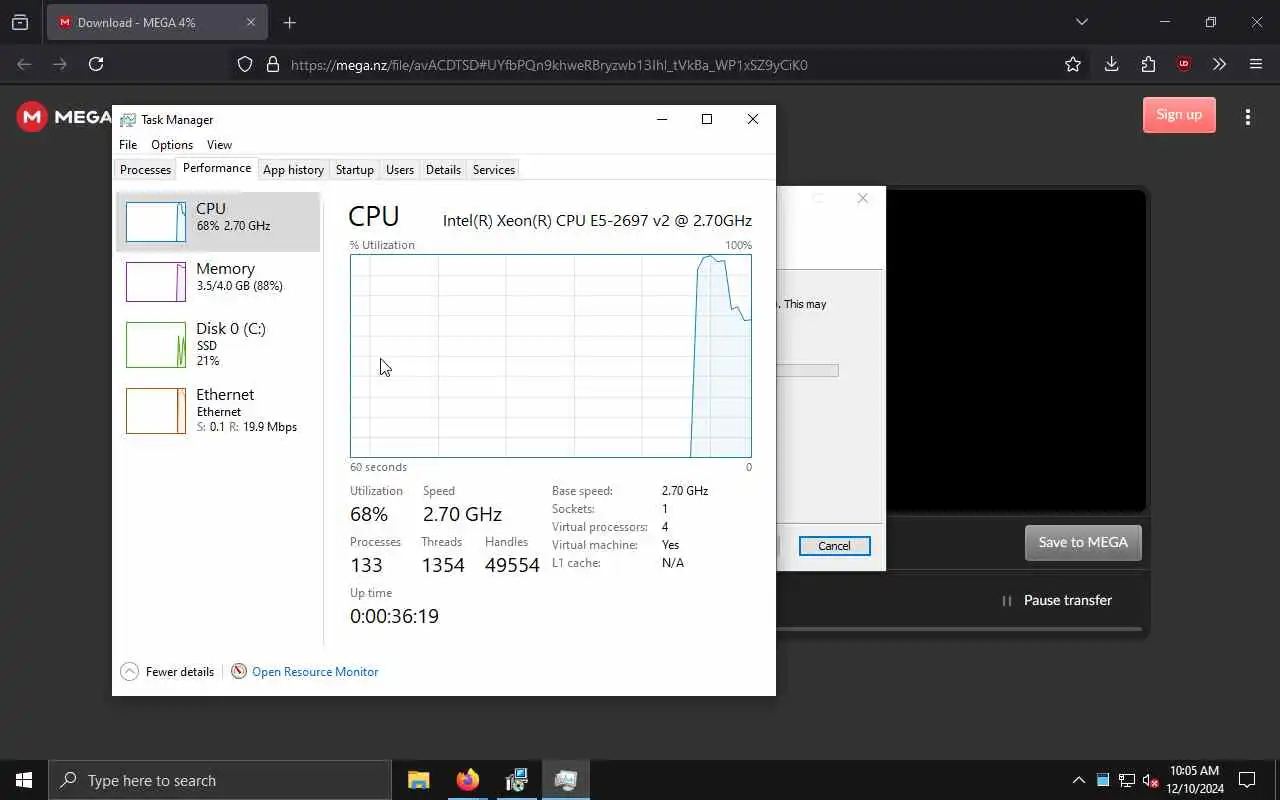Click the Utilization value 68%
Image resolution: width=1280 pixels, height=800 pixels.
(x=369, y=514)
